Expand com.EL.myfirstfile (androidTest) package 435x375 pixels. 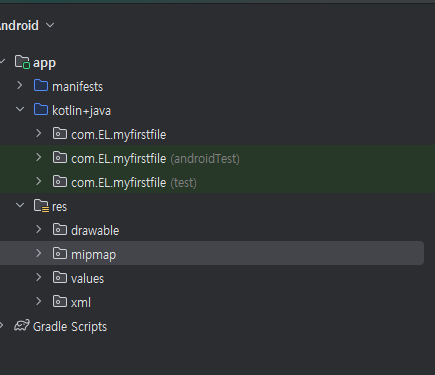point(39,157)
